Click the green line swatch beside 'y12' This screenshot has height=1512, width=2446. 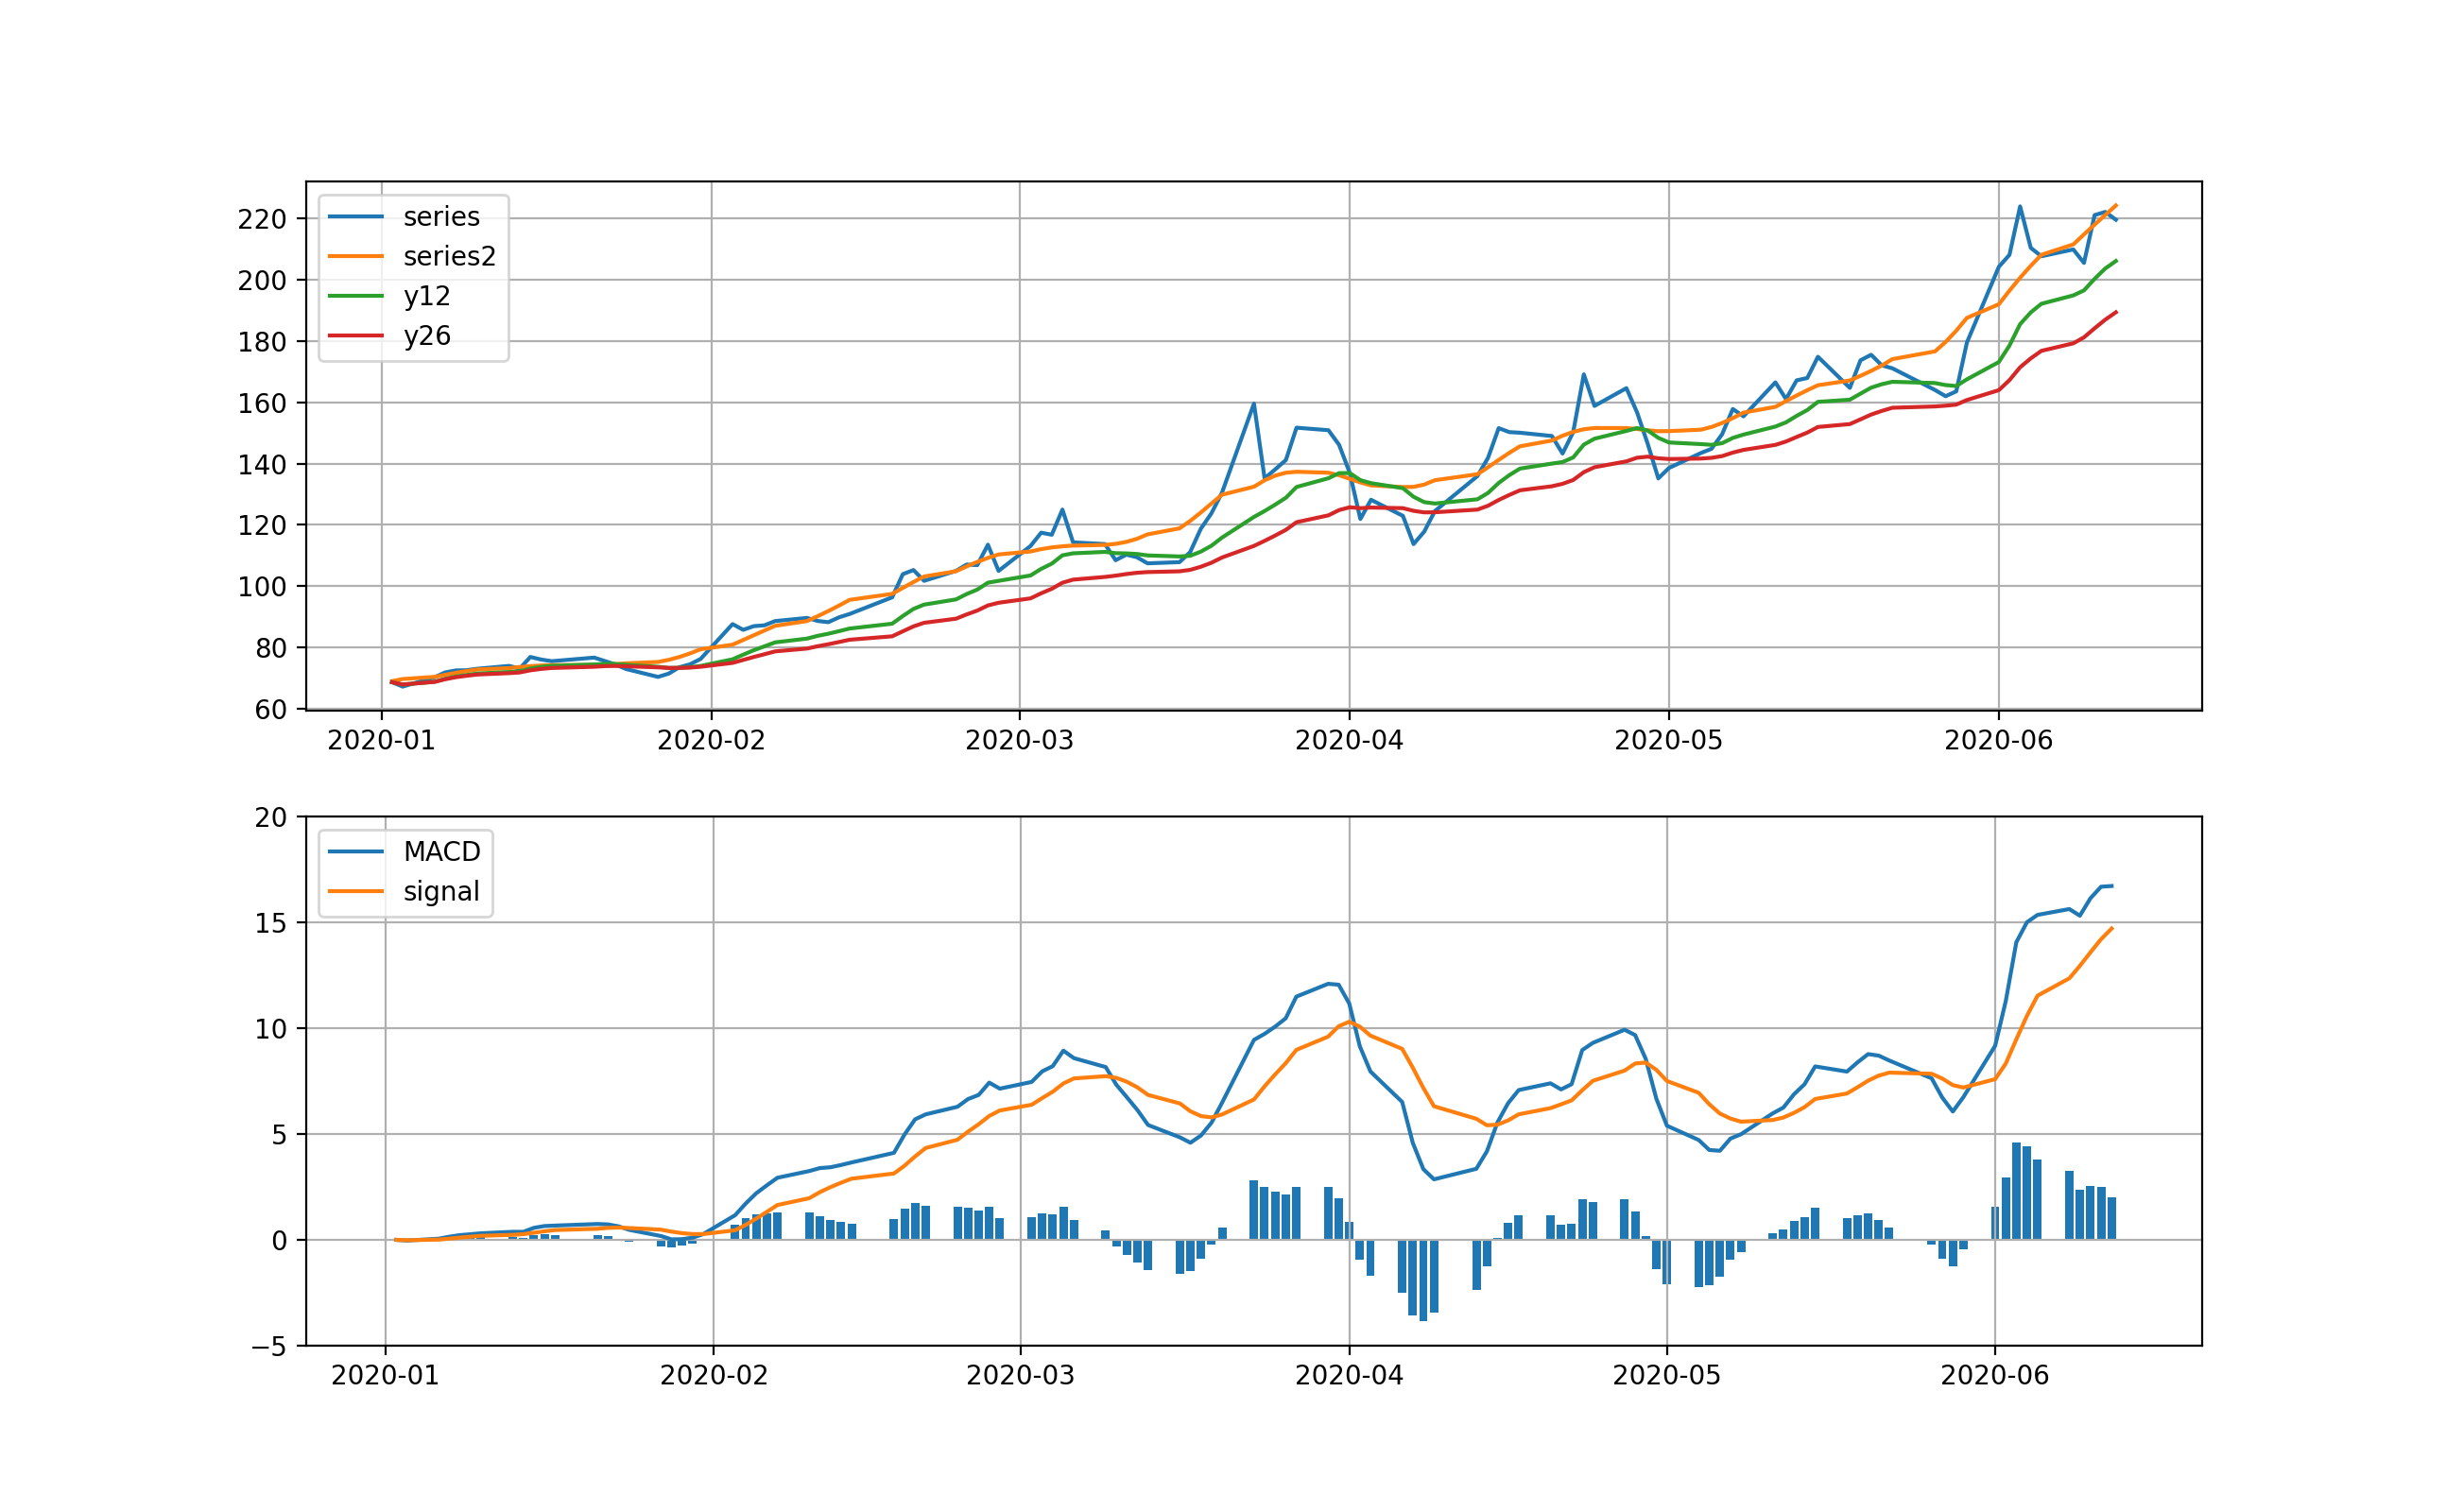click(x=355, y=296)
